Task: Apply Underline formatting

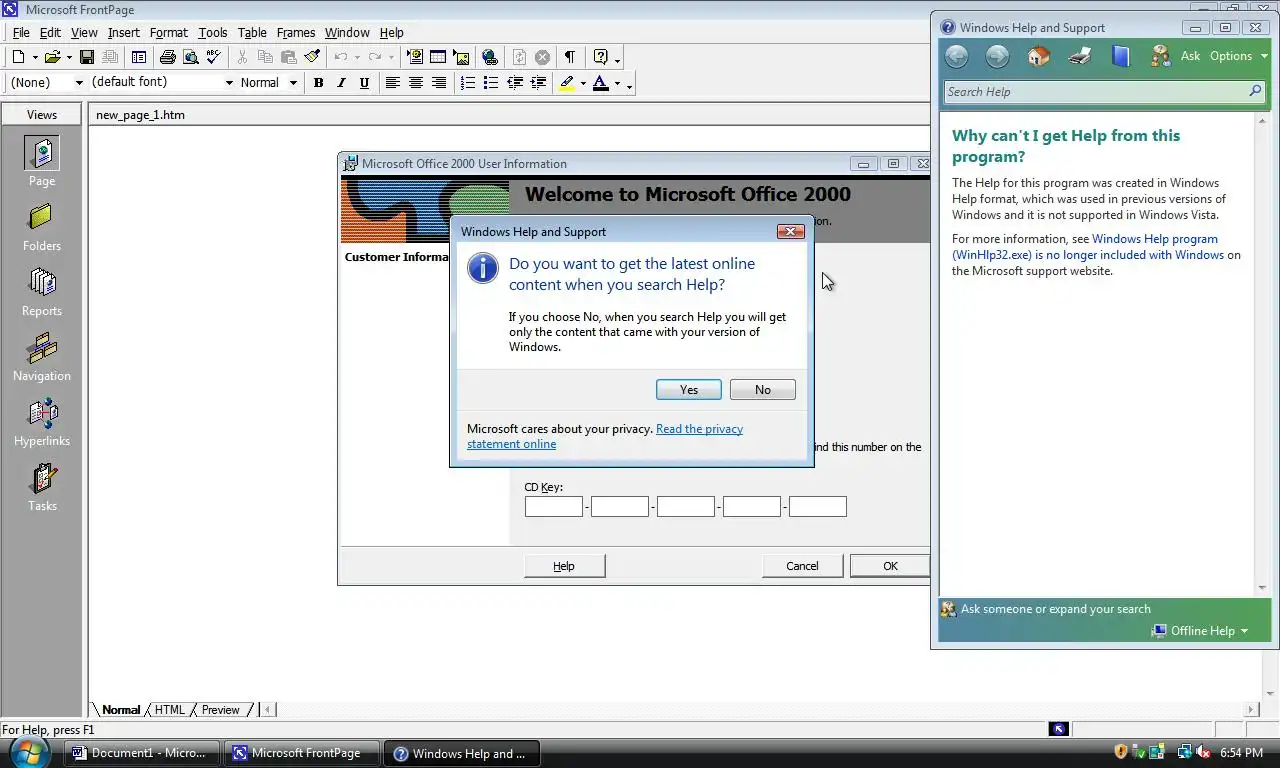Action: 364,83
